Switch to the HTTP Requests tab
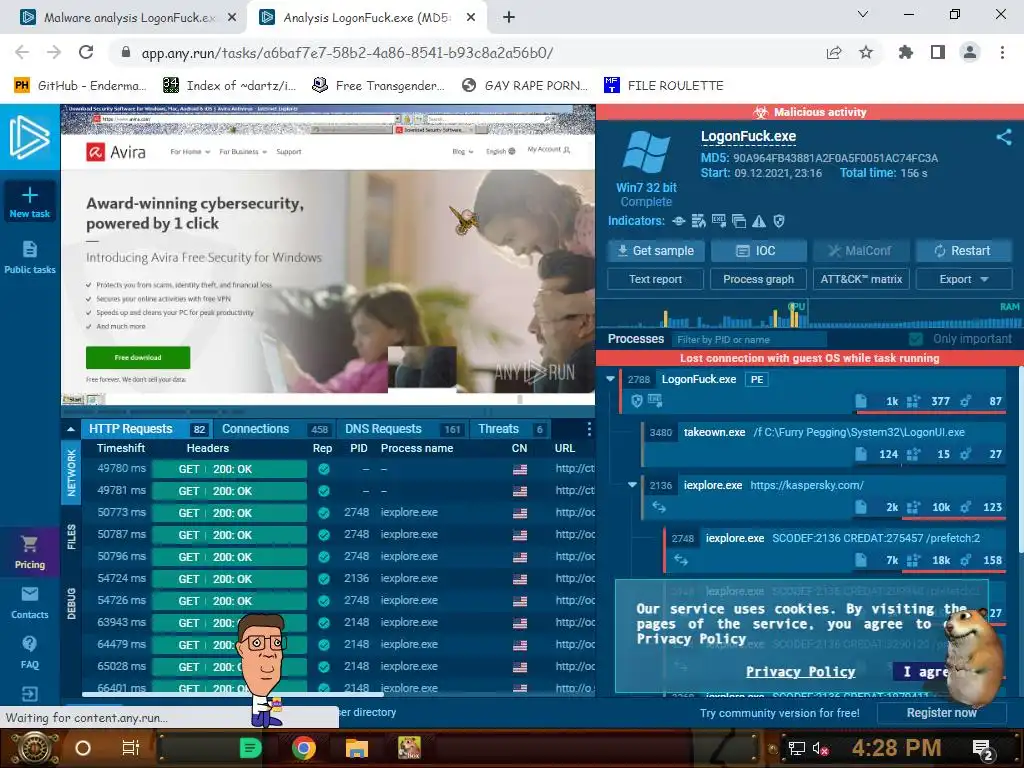Screen dimensions: 1024x768 (x=146, y=429)
